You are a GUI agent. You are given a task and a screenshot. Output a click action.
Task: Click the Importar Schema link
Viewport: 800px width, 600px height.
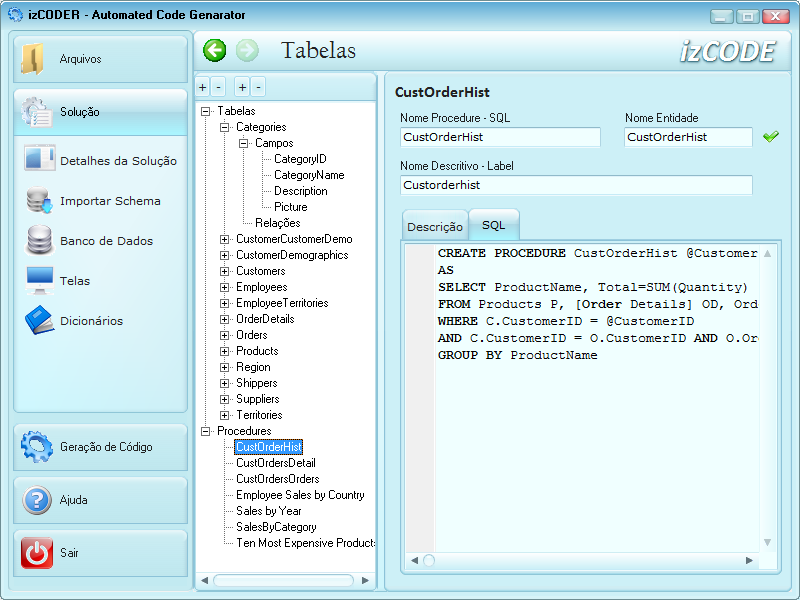coord(110,201)
